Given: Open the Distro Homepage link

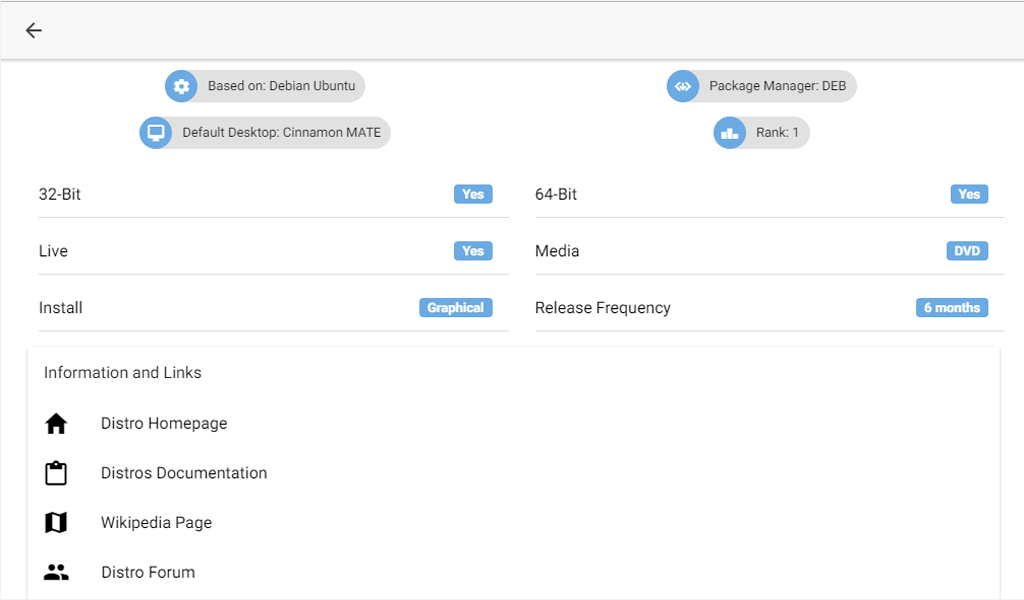Looking at the screenshot, I should (x=164, y=424).
